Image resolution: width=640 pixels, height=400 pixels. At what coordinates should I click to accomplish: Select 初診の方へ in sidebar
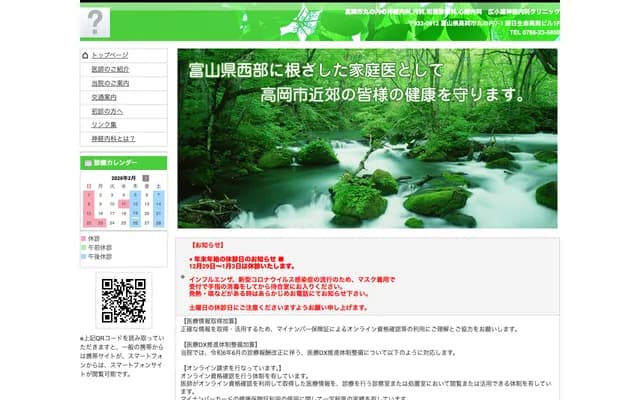(107, 111)
